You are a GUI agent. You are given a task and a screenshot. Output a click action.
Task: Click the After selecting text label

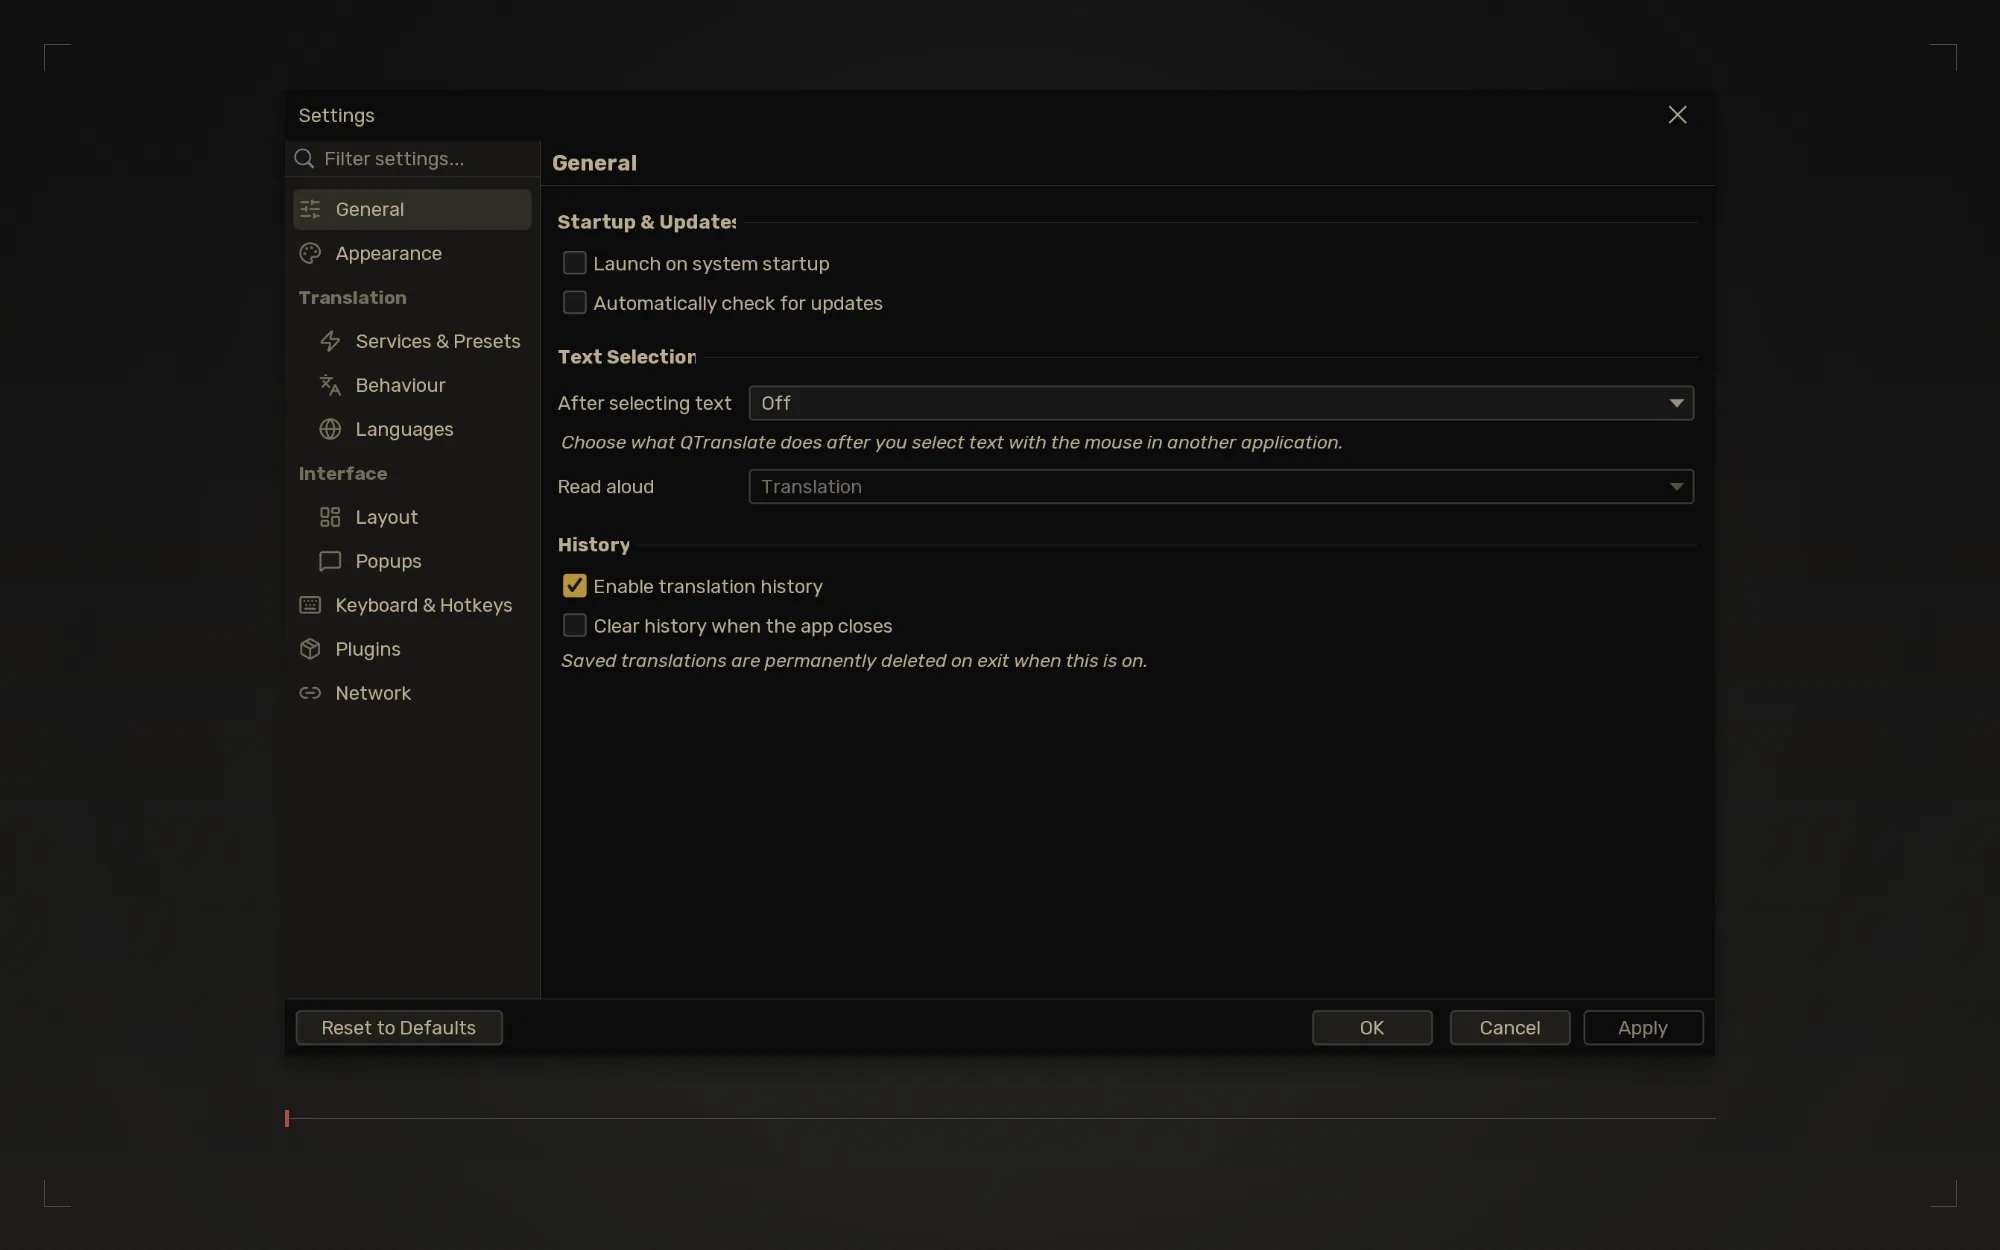click(645, 403)
